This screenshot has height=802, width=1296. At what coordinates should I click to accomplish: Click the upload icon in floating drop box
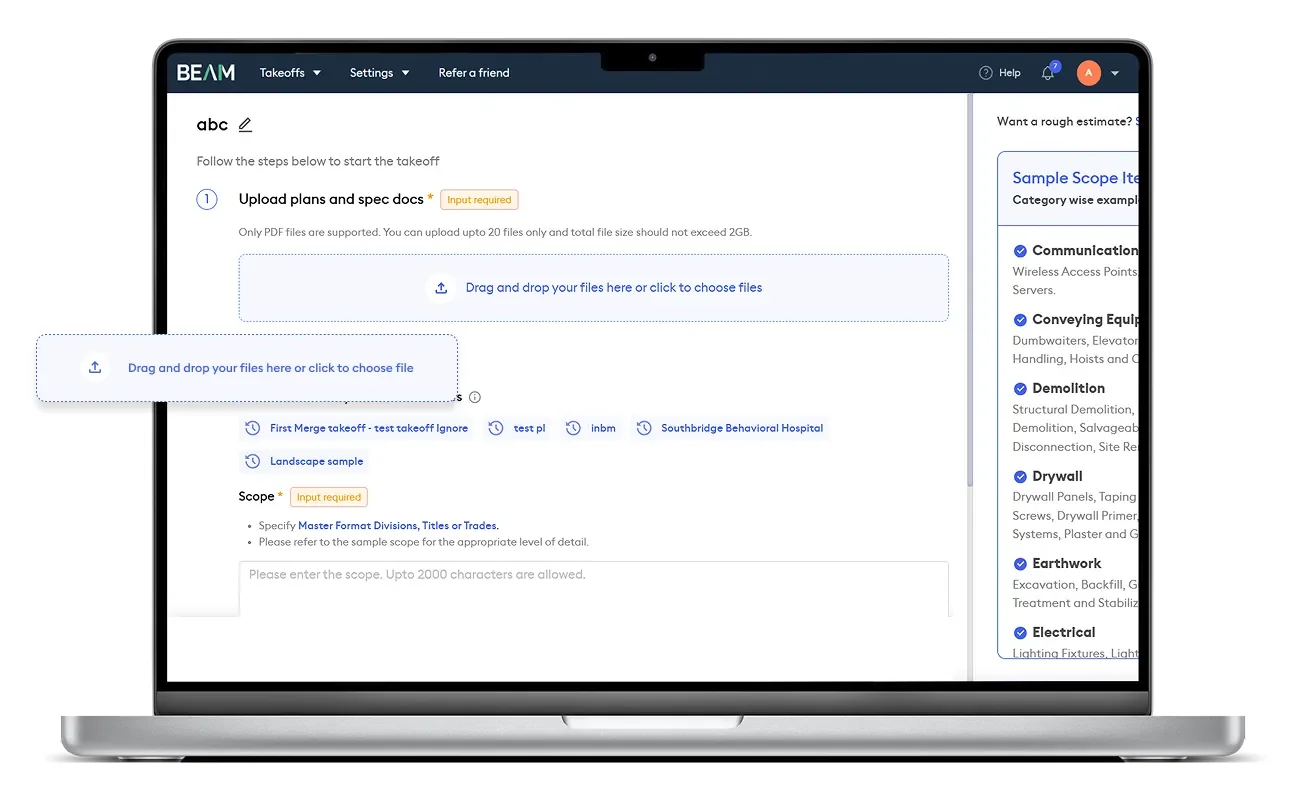point(95,368)
